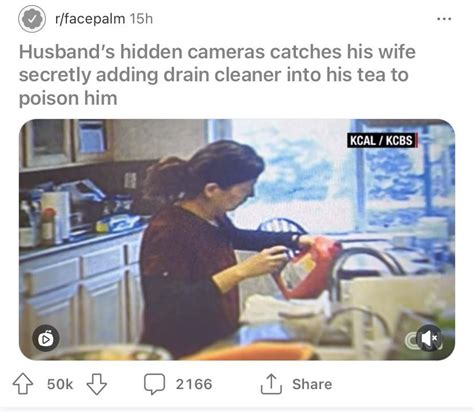Unmute the video with the speaker icon
Screen dimensions: 474x412
pos(429,338)
